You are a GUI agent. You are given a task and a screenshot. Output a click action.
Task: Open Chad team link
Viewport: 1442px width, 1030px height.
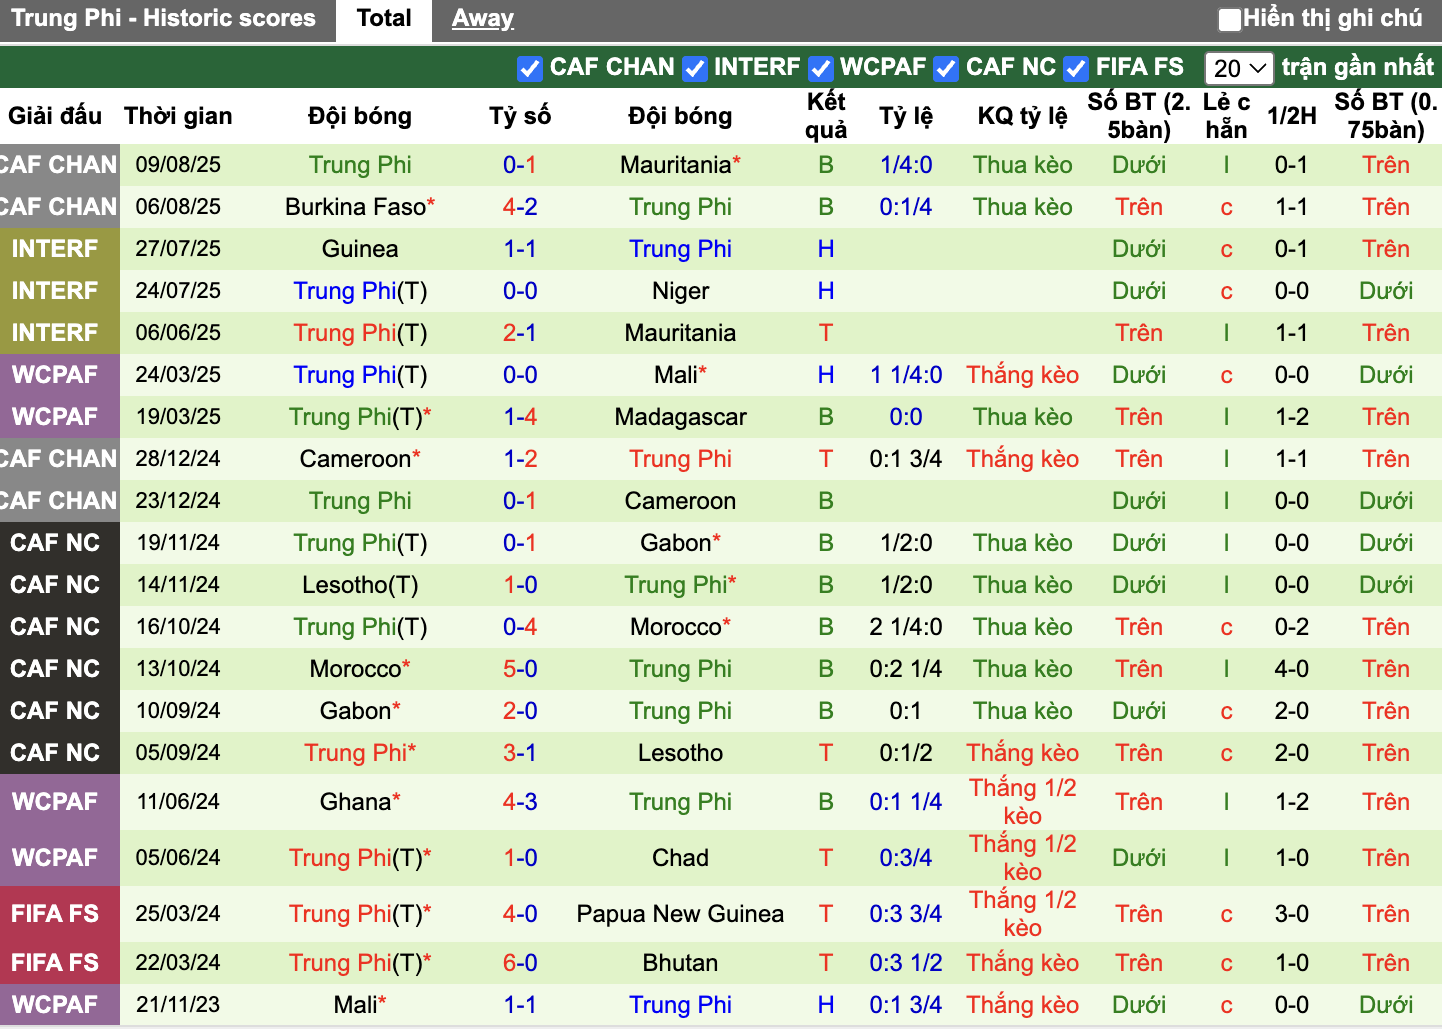pyautogui.click(x=680, y=858)
